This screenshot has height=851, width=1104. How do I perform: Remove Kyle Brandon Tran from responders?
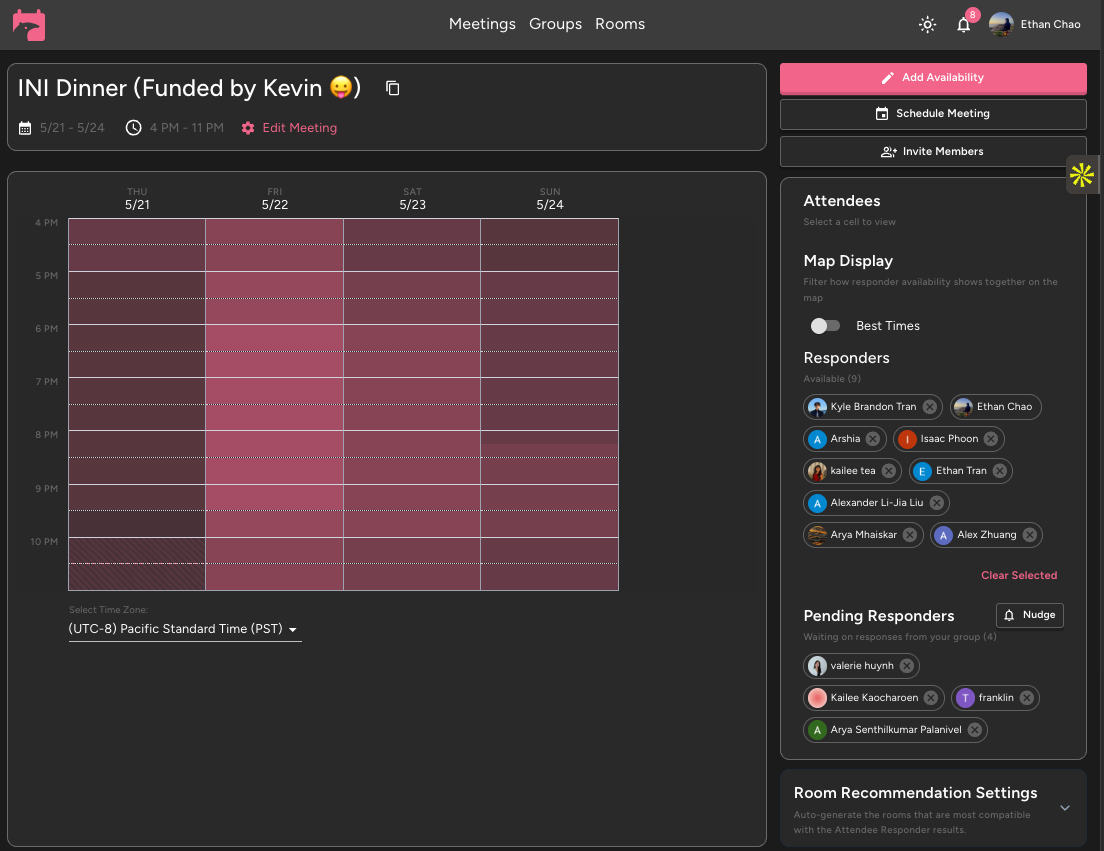pos(929,407)
